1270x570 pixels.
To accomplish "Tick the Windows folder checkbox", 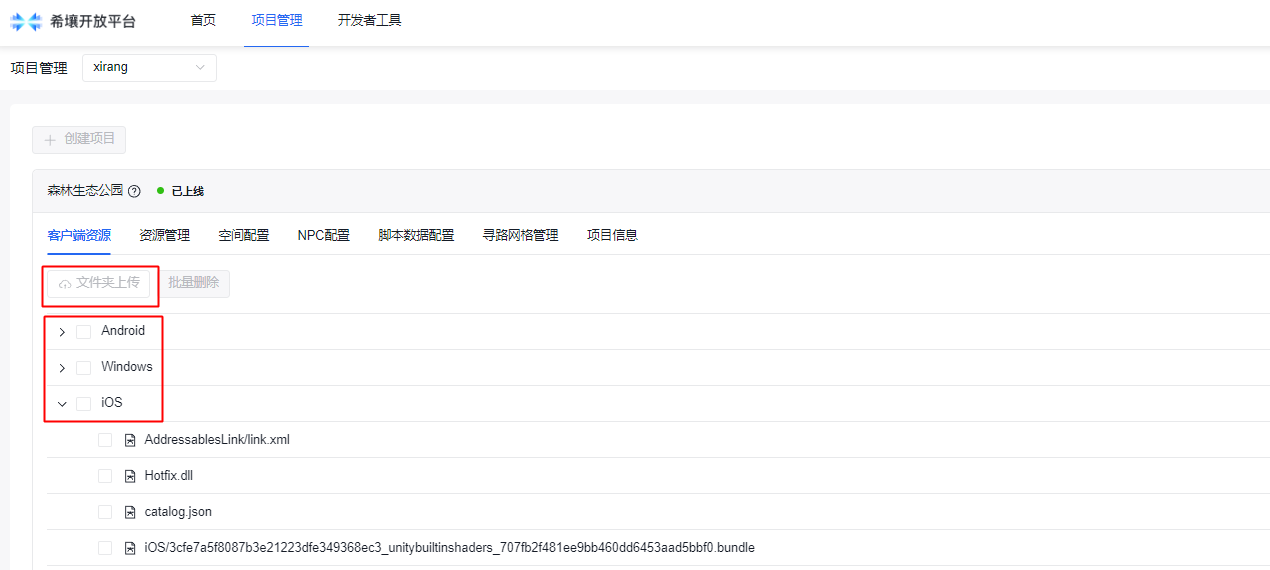I will click(x=83, y=368).
